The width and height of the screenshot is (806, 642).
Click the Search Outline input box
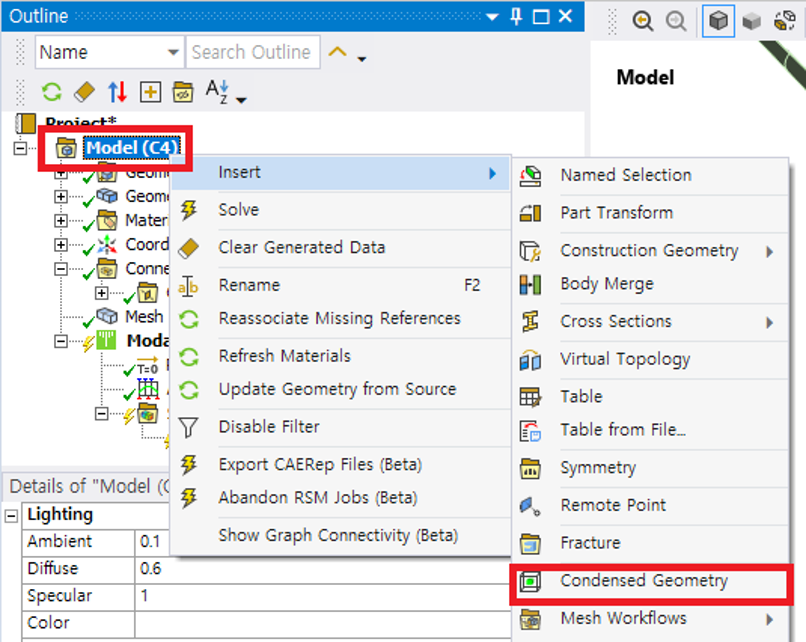[251, 53]
